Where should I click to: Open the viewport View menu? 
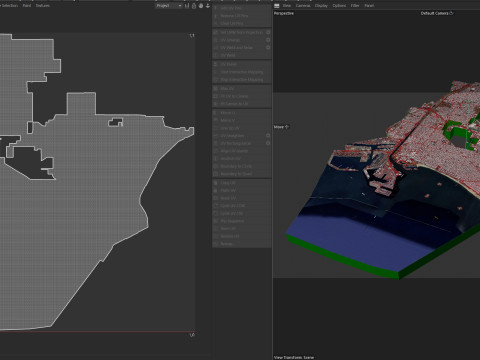pos(287,6)
